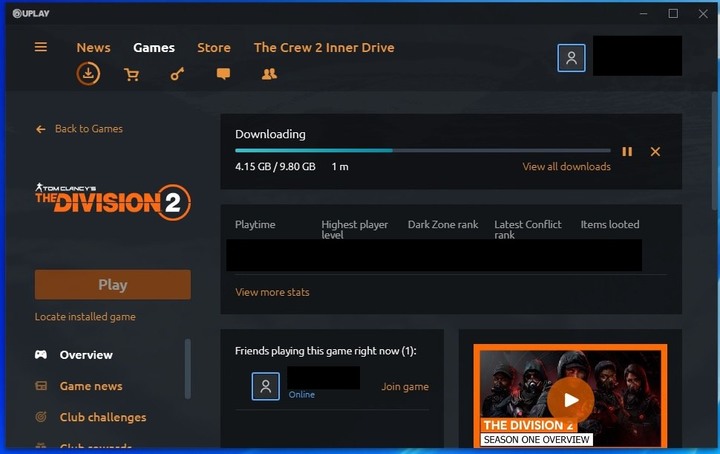Open the downloads icon in the toolbar

(x=88, y=74)
